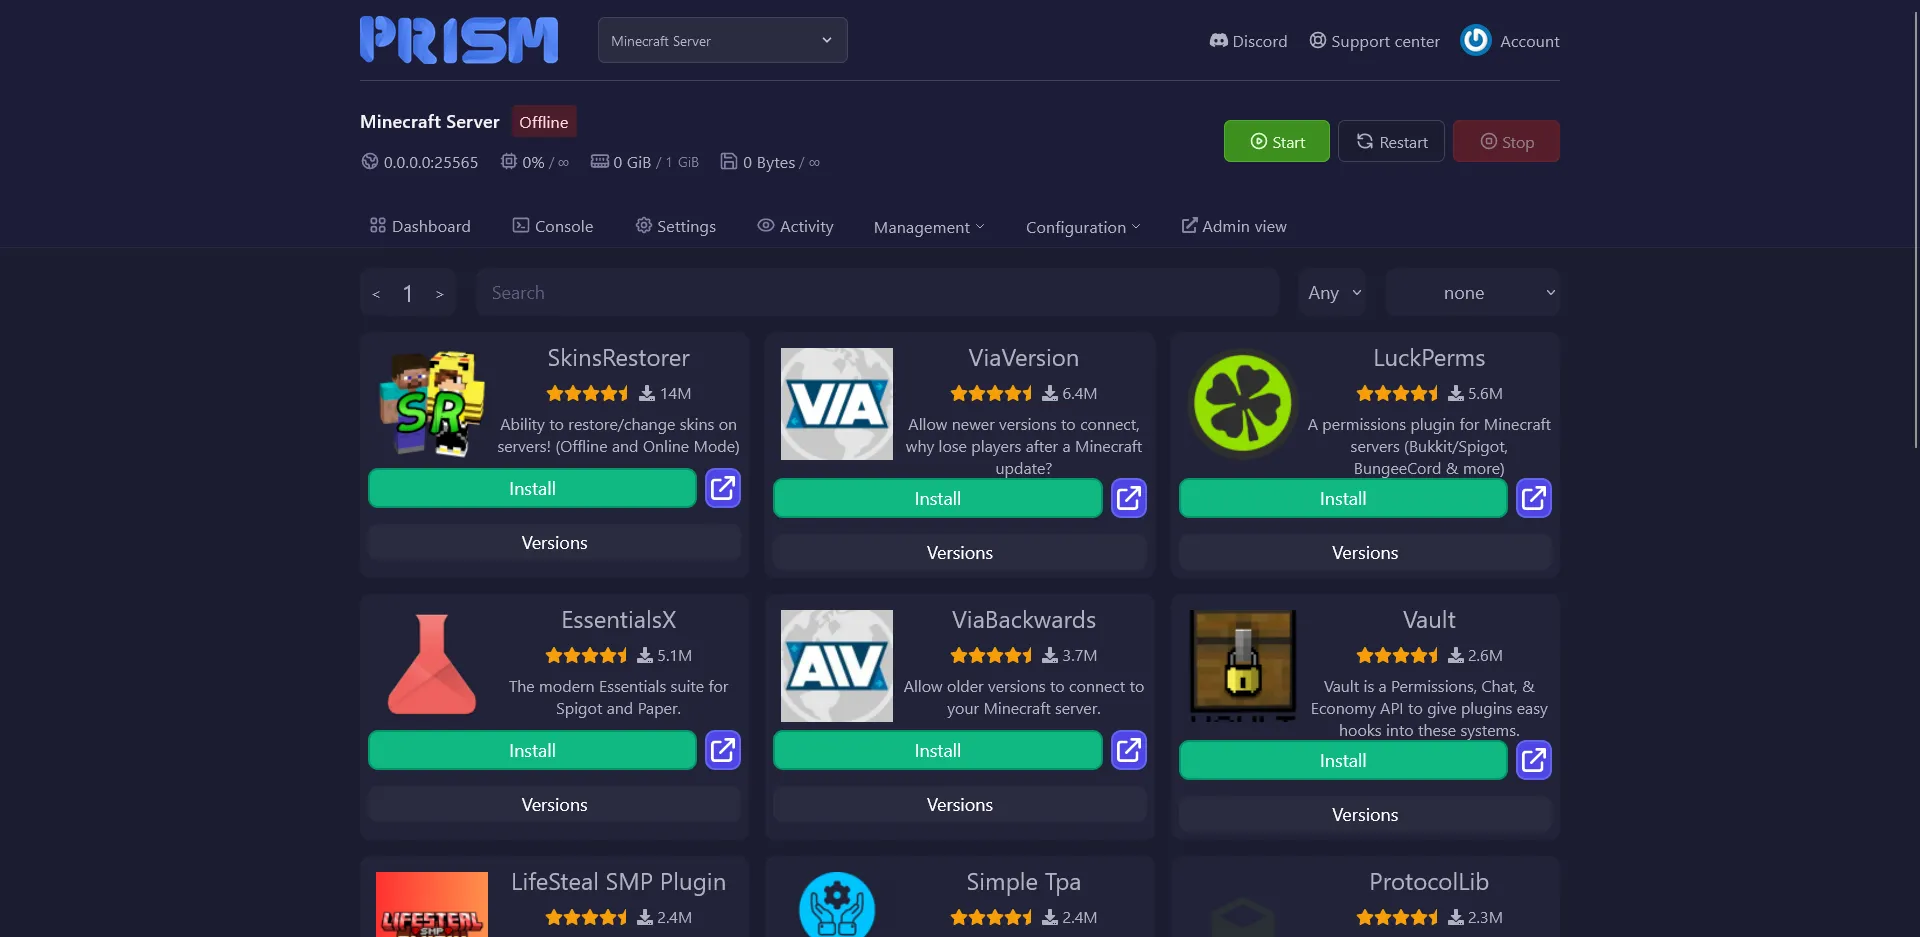Expand the Management menu
The width and height of the screenshot is (1920, 937).
tap(928, 227)
